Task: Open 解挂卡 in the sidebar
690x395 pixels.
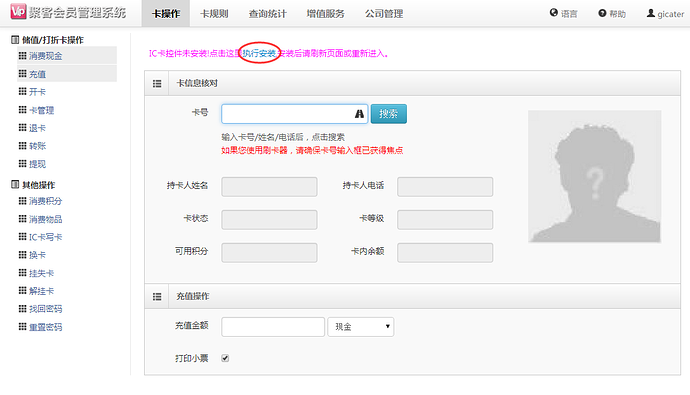Action: pos(41,291)
